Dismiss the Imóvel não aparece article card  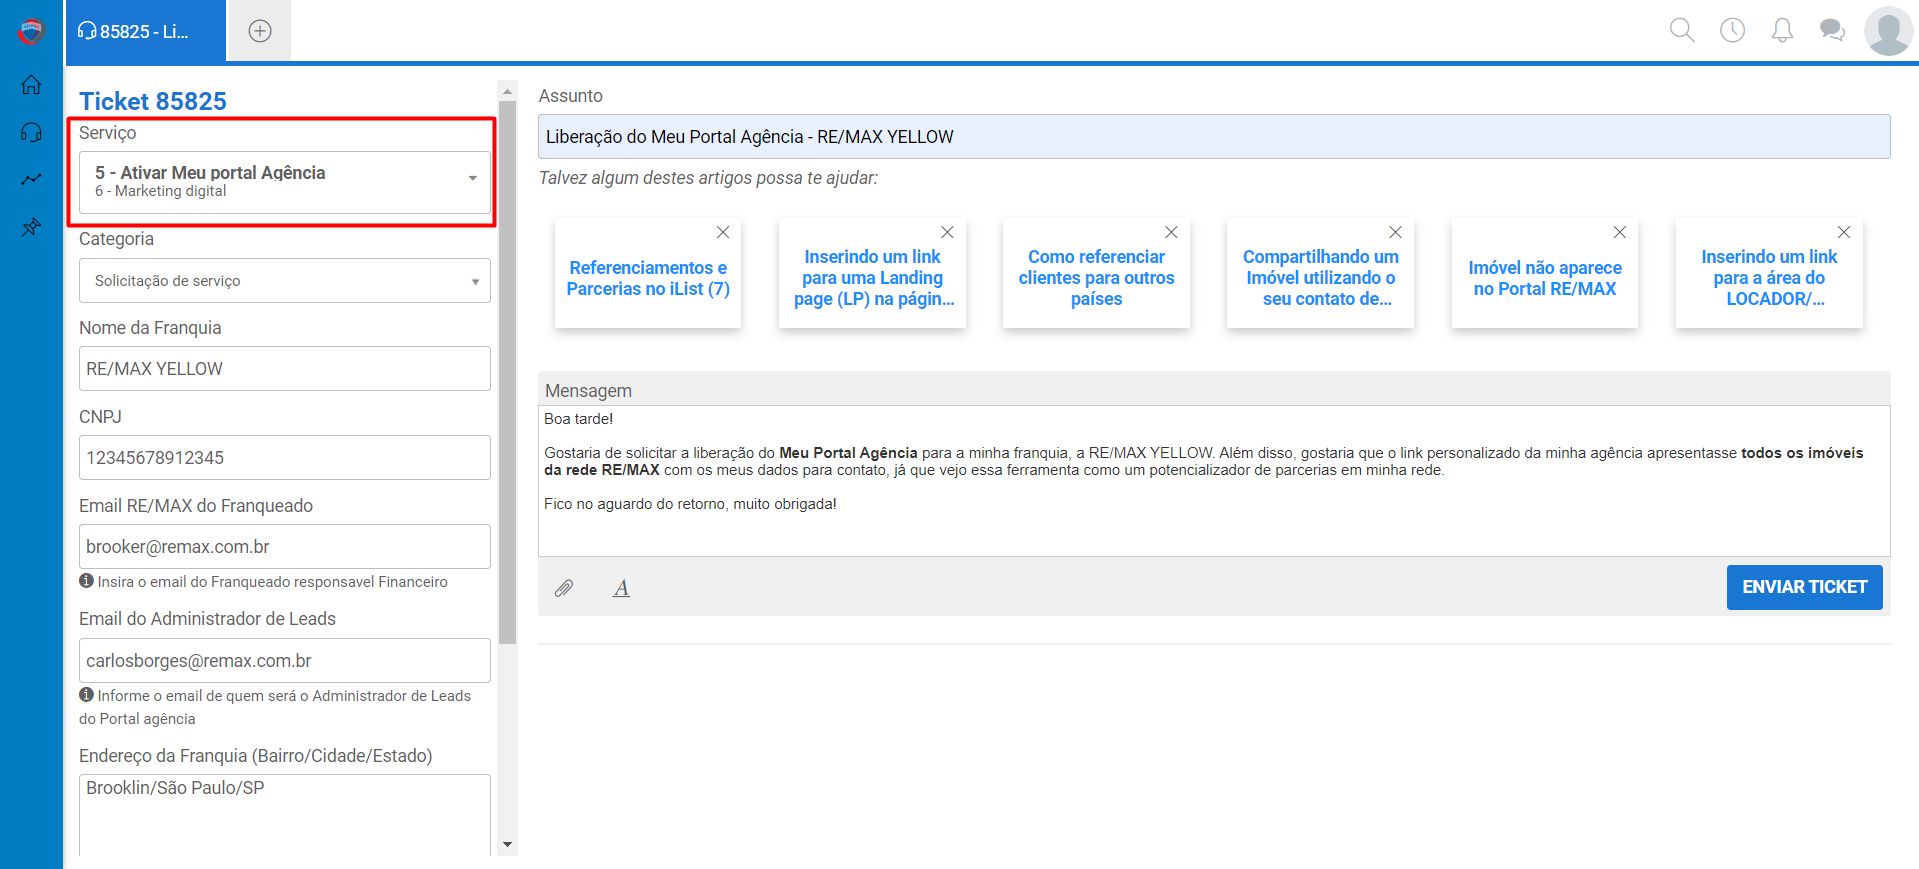point(1620,232)
